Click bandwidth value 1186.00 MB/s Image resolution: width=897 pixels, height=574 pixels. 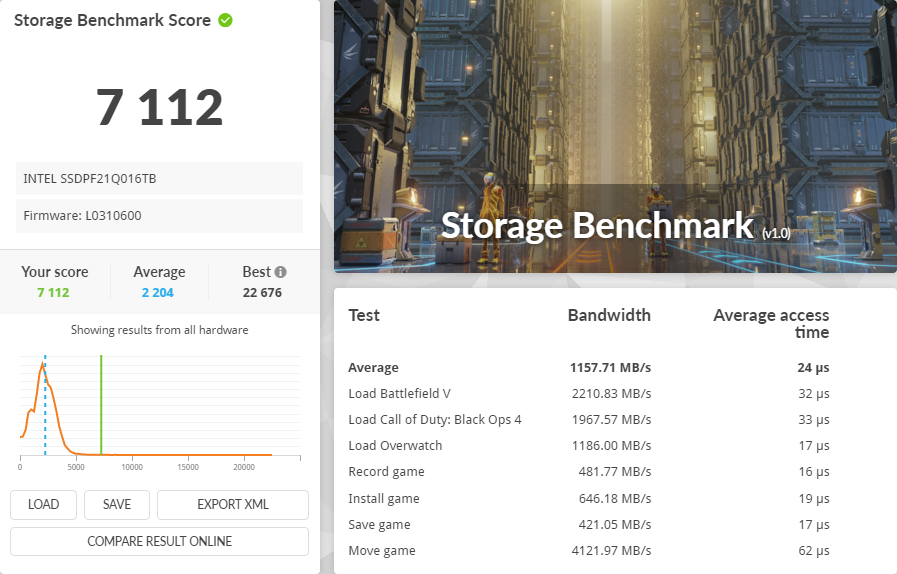pos(612,446)
